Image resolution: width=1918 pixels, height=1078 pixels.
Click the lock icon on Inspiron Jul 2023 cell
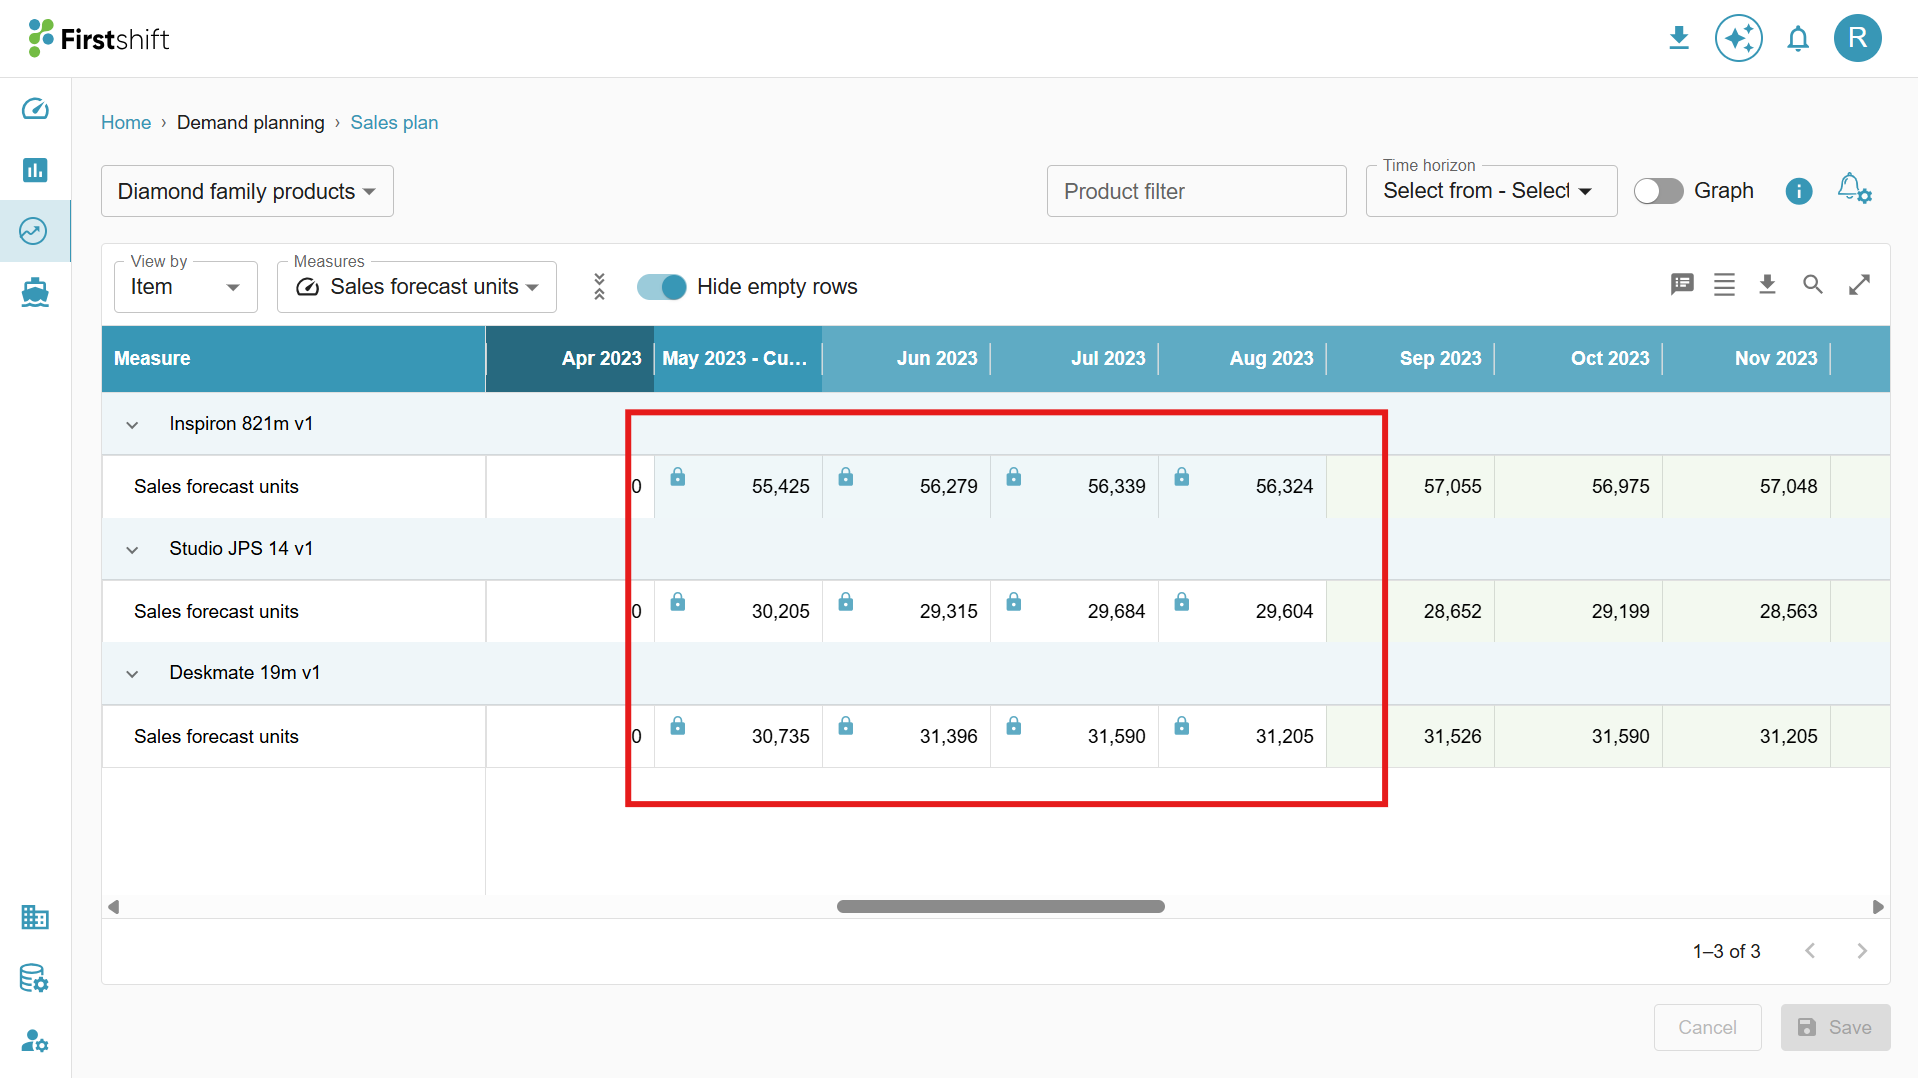point(1014,477)
